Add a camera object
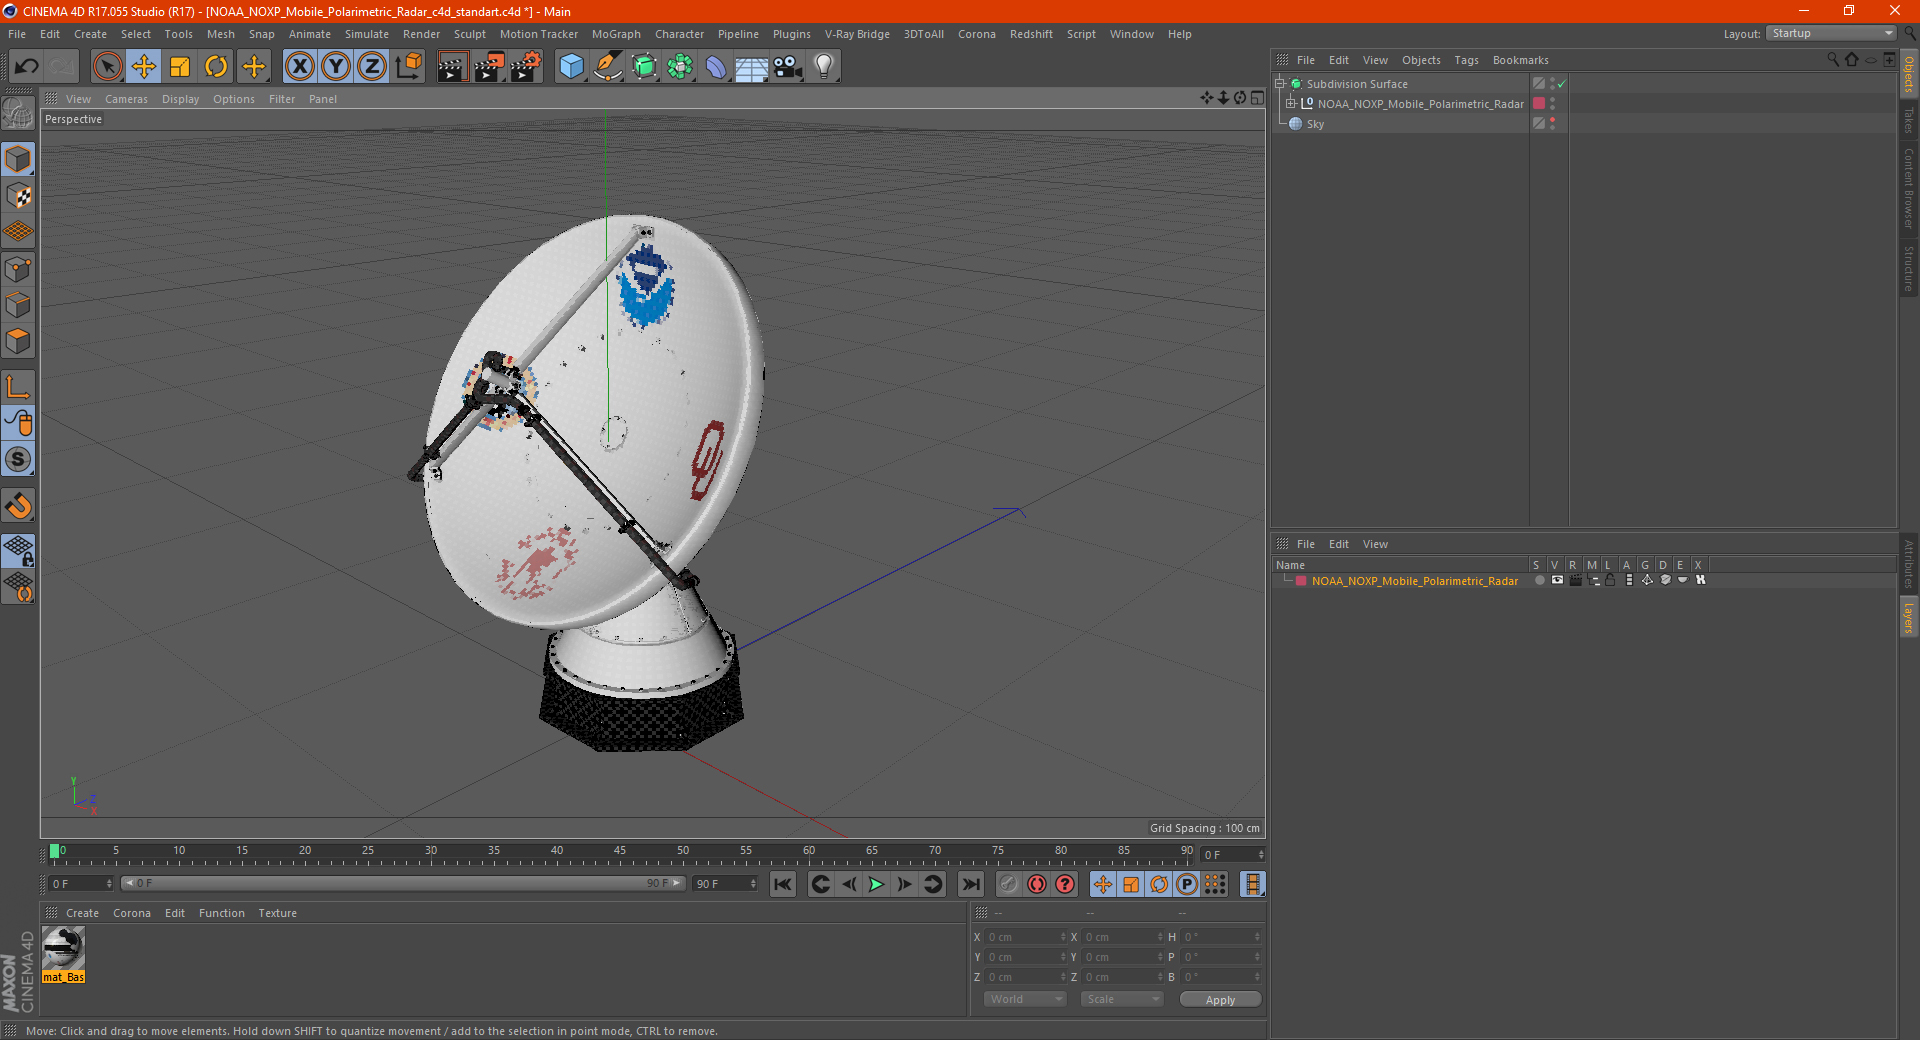 click(788, 67)
